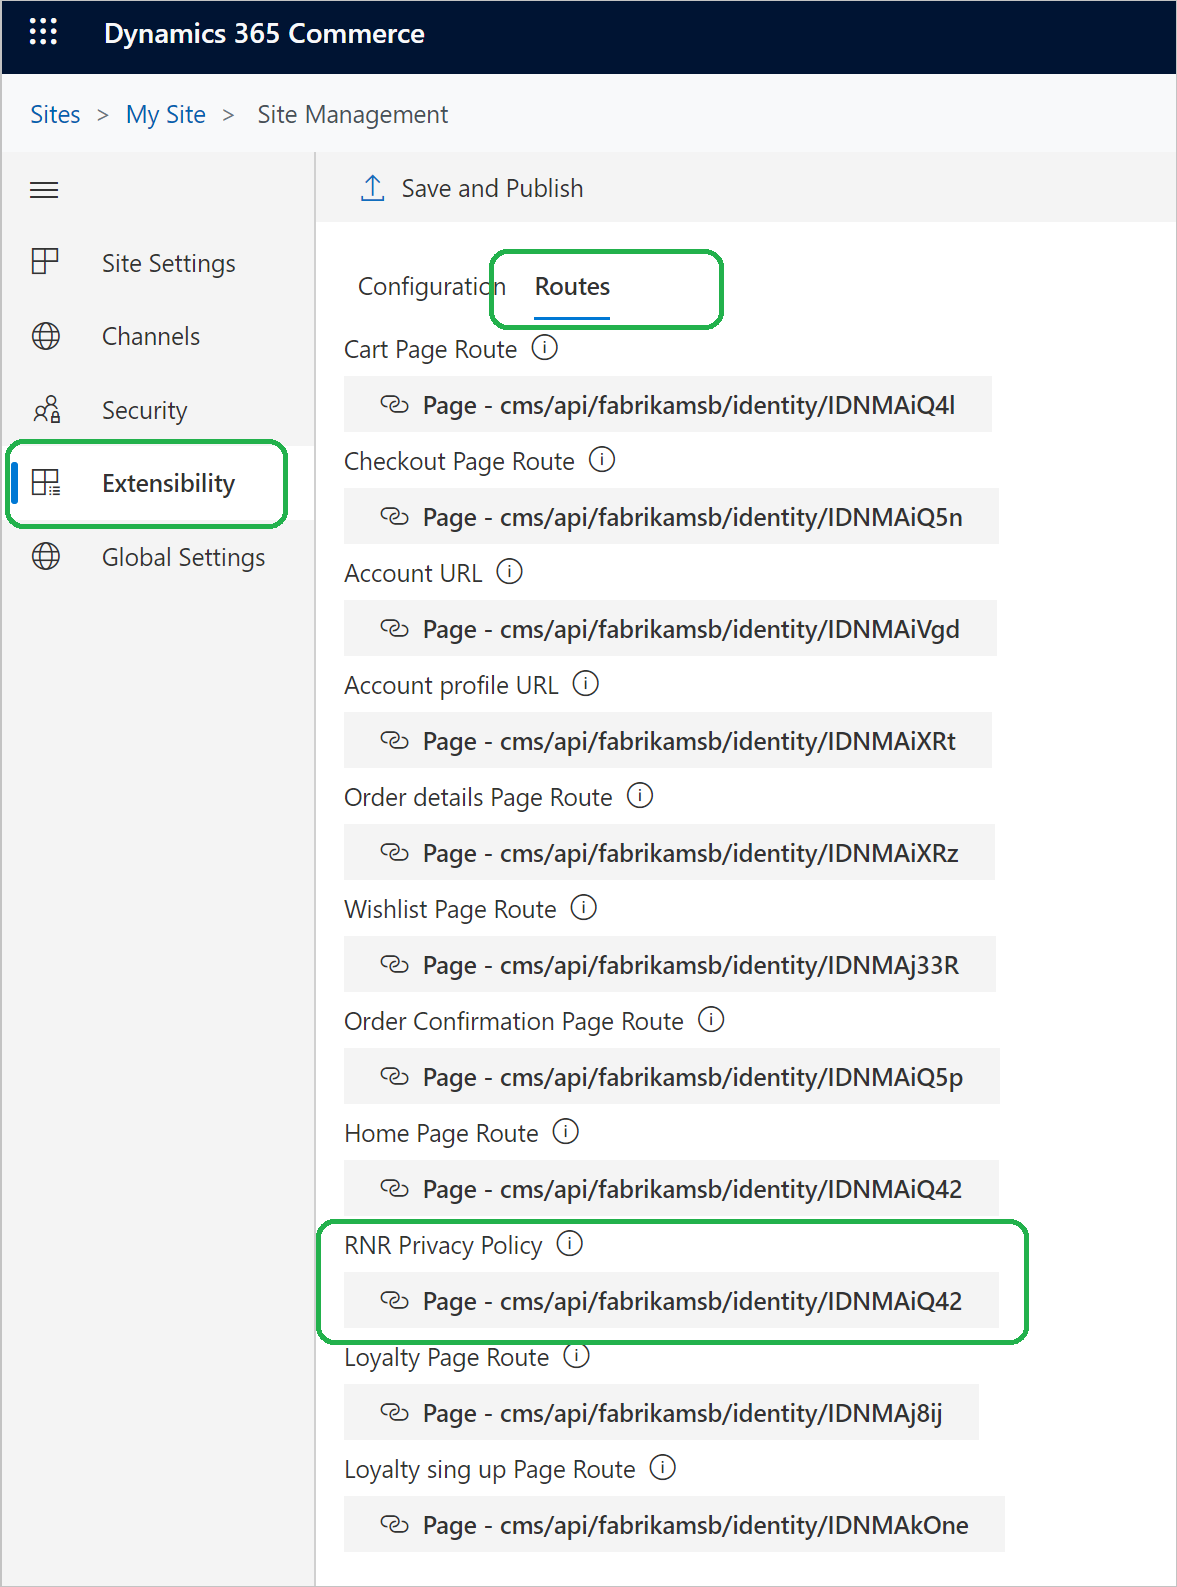Click the Site Settings layout icon

[x=45, y=262]
